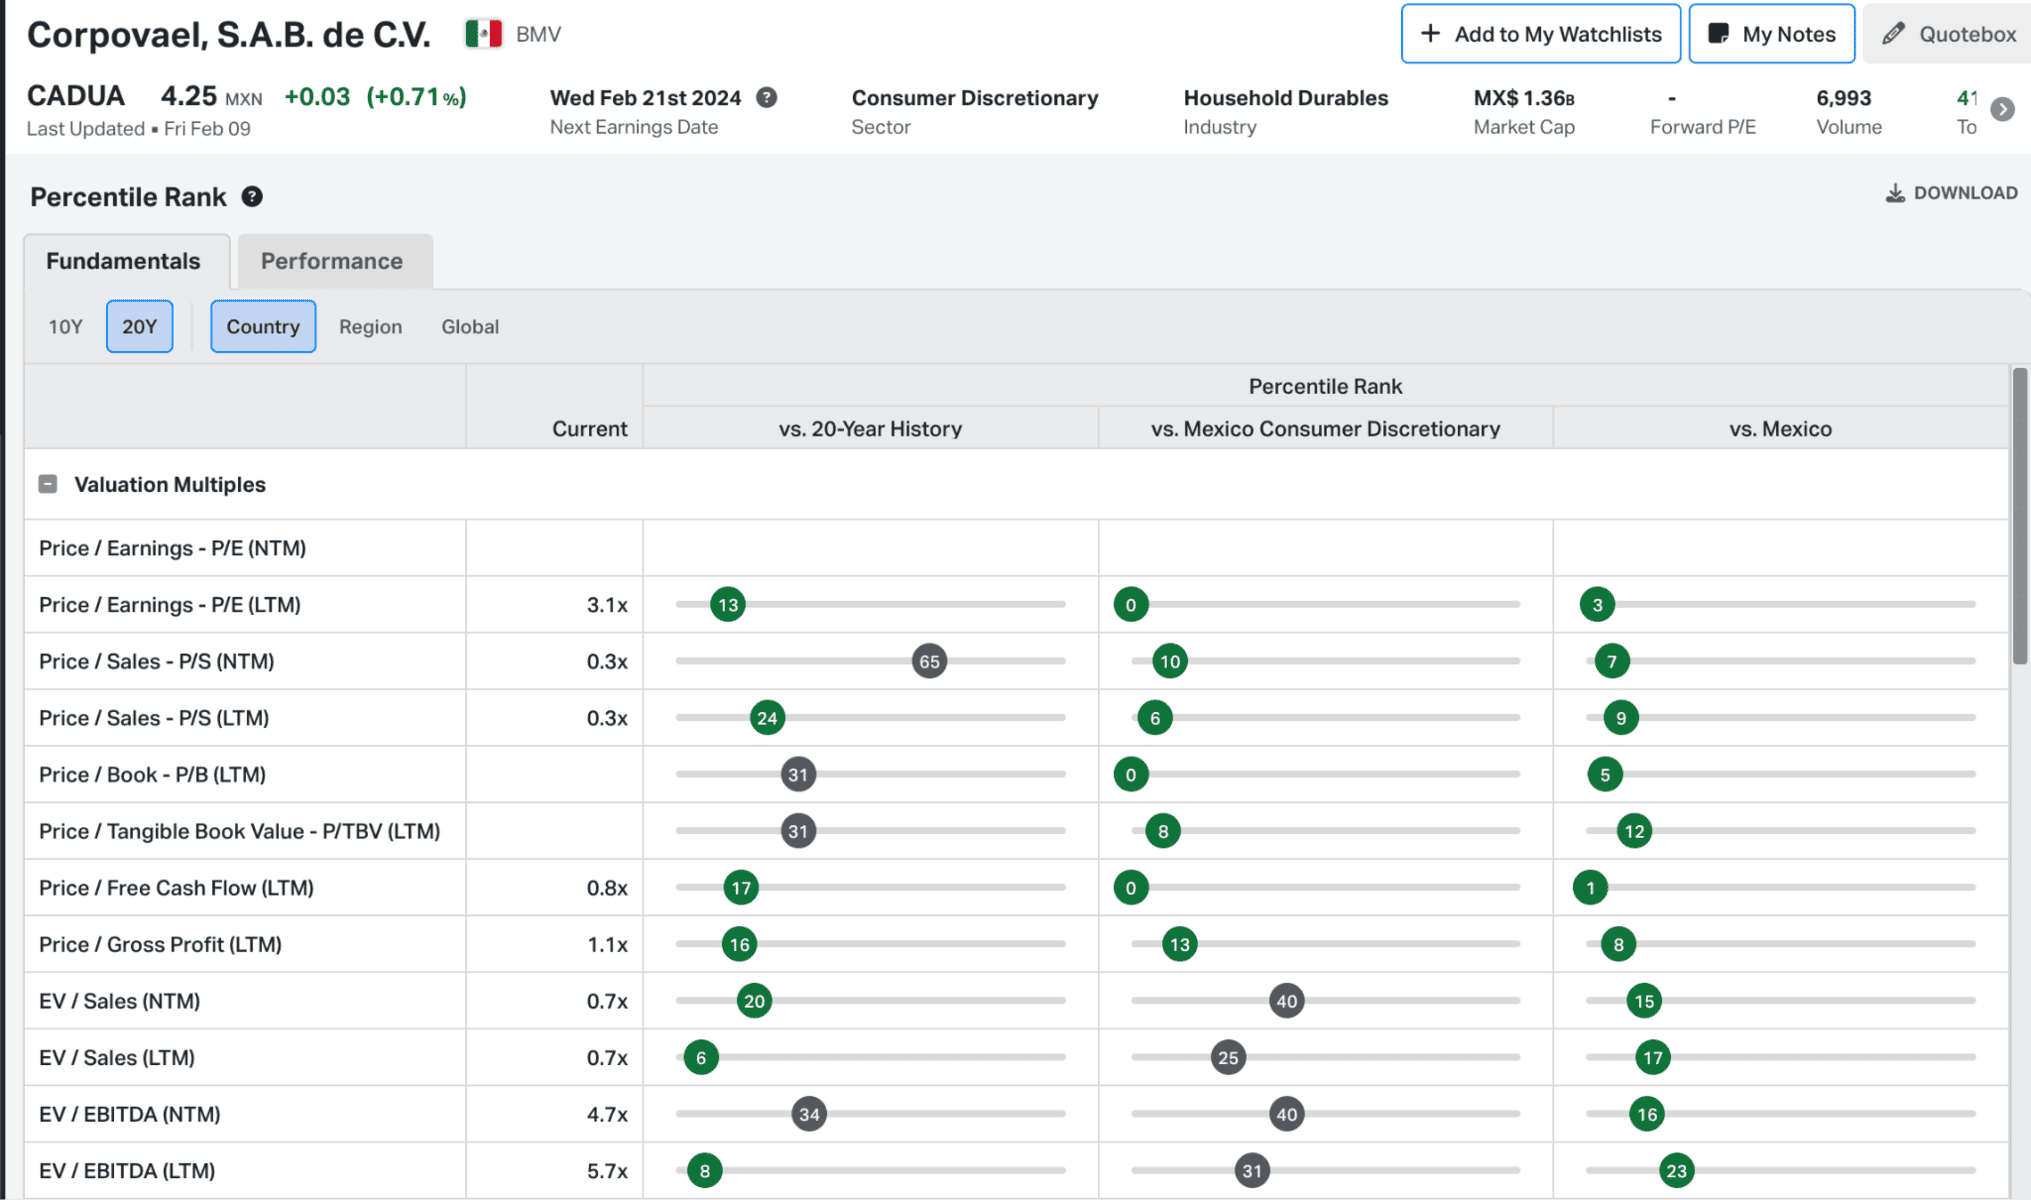Click the 65 marker on P/S (NTM) slider

pyautogui.click(x=929, y=661)
